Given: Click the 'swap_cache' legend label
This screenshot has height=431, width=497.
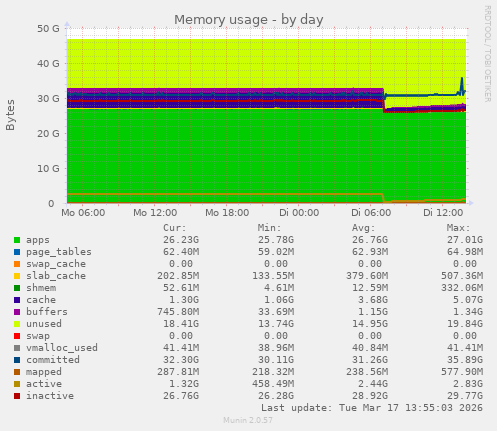Looking at the screenshot, I should point(56,264).
